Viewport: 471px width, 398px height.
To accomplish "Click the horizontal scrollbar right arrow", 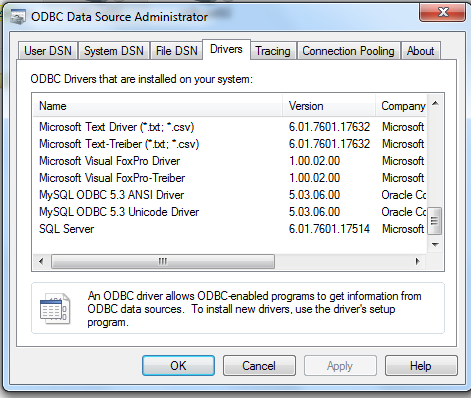I will pos(417,261).
